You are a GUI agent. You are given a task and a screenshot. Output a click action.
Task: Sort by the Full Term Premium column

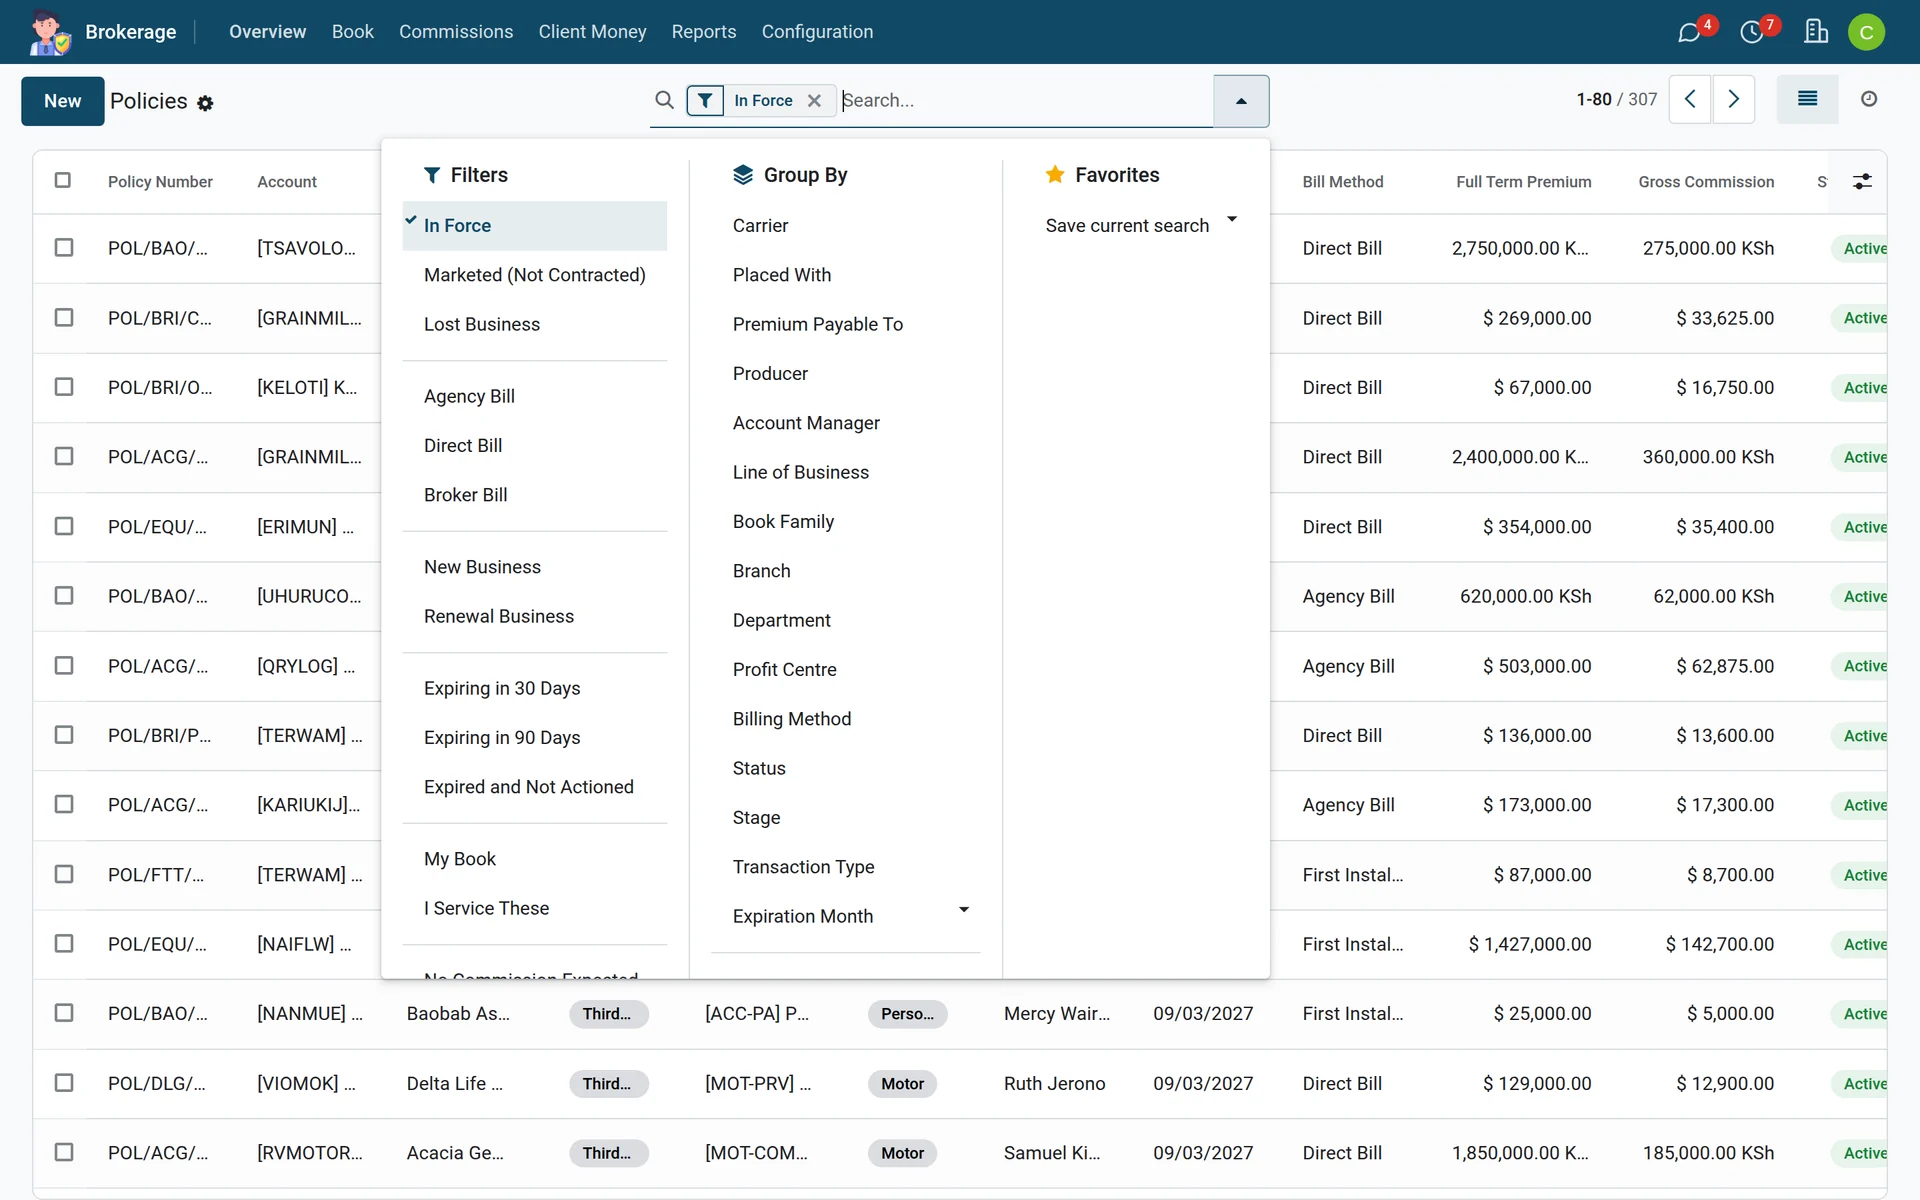pos(1523,182)
